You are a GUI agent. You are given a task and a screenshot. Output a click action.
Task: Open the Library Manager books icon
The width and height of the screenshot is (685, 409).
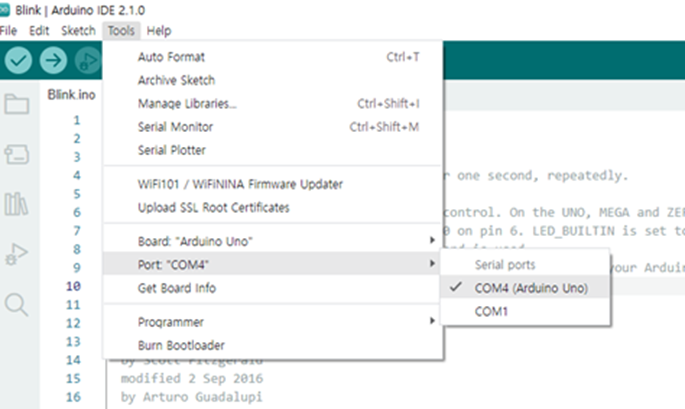pos(17,204)
